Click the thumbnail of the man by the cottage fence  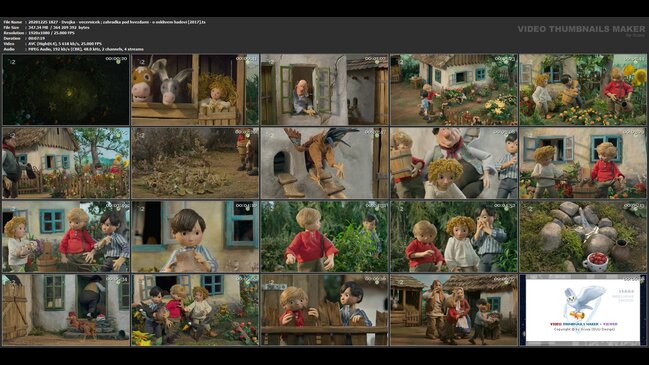(x=66, y=163)
